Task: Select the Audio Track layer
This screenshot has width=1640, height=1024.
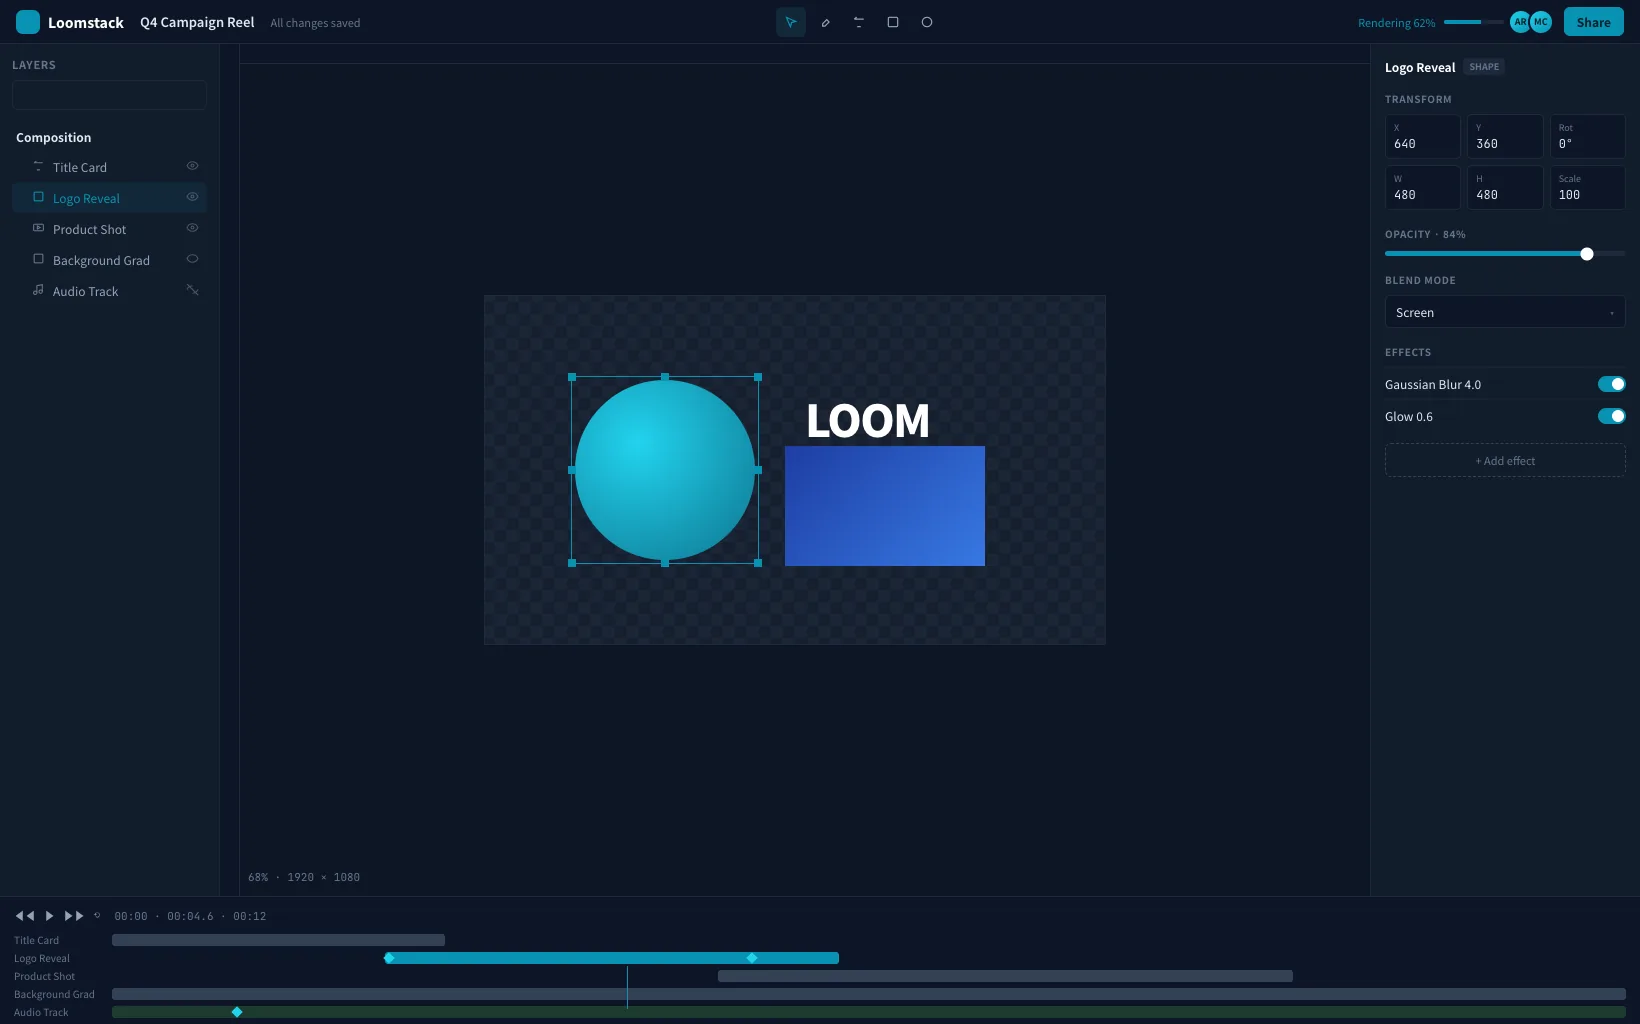Action: (109, 291)
